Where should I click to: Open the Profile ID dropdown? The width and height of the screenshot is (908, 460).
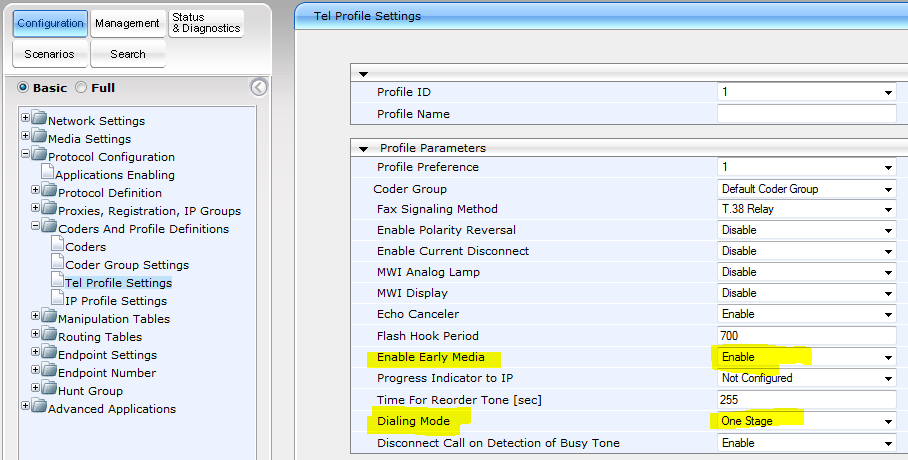click(x=807, y=92)
